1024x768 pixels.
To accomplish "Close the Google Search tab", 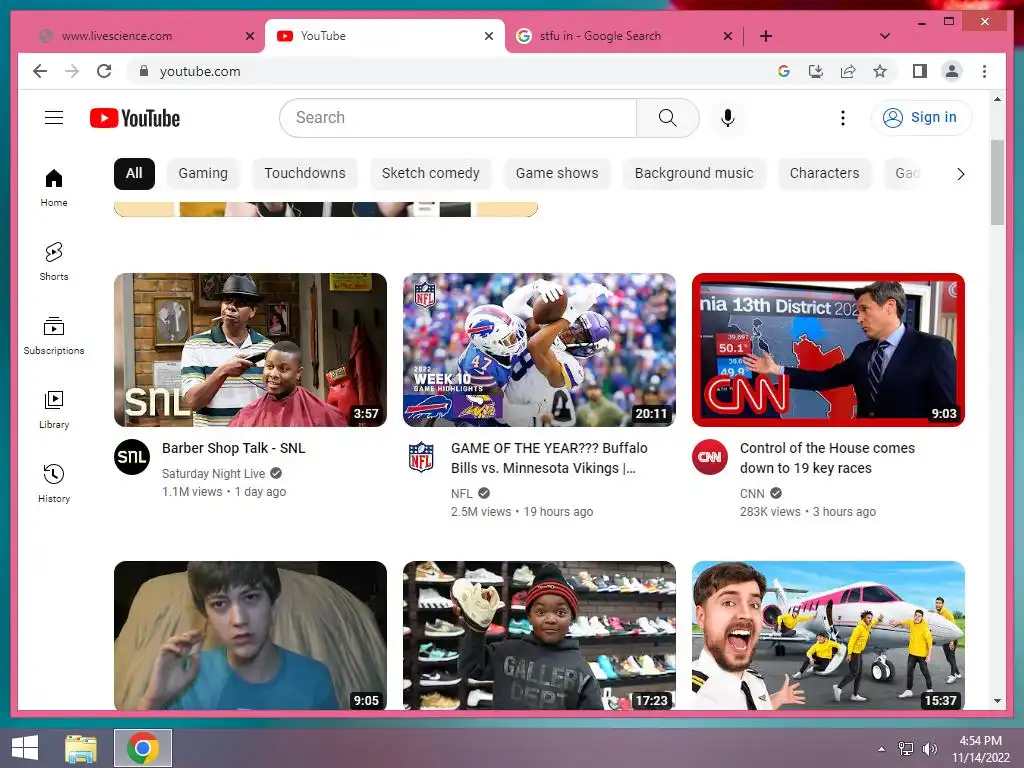I will point(728,36).
